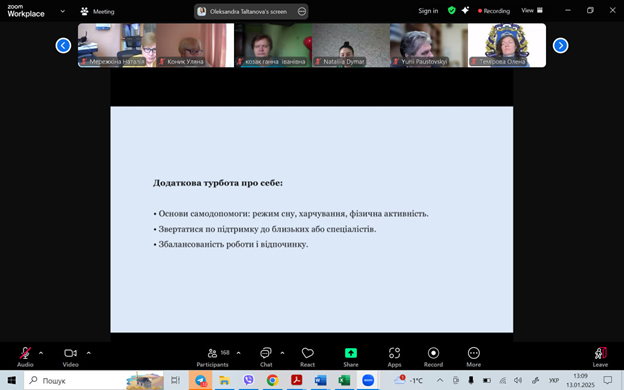Click the Sign in link
The image size is (624, 390).
[428, 11]
